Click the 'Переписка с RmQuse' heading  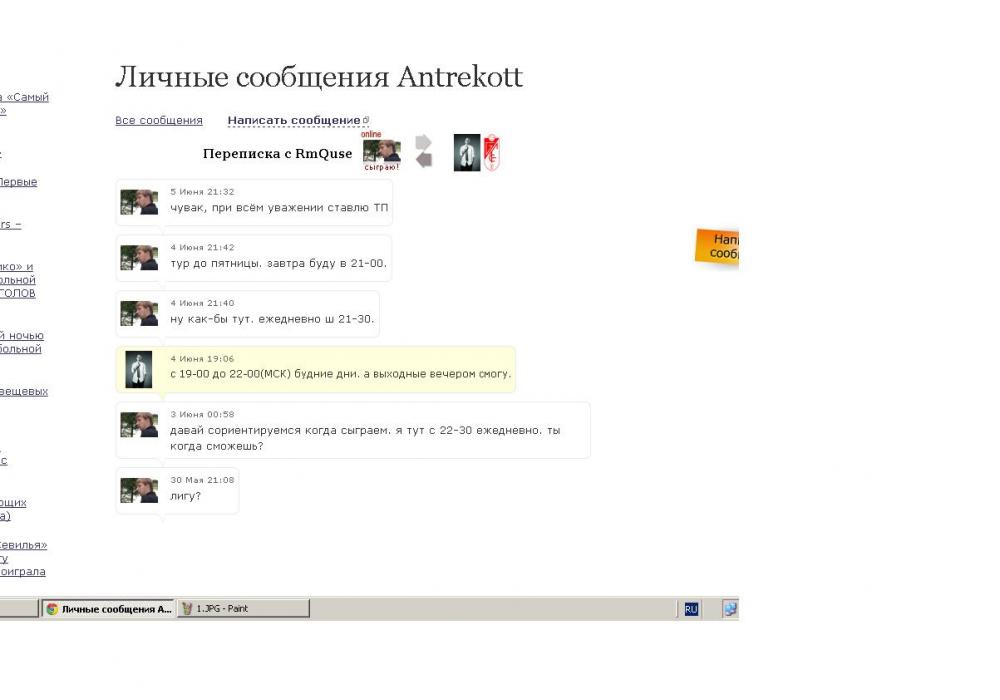click(277, 154)
